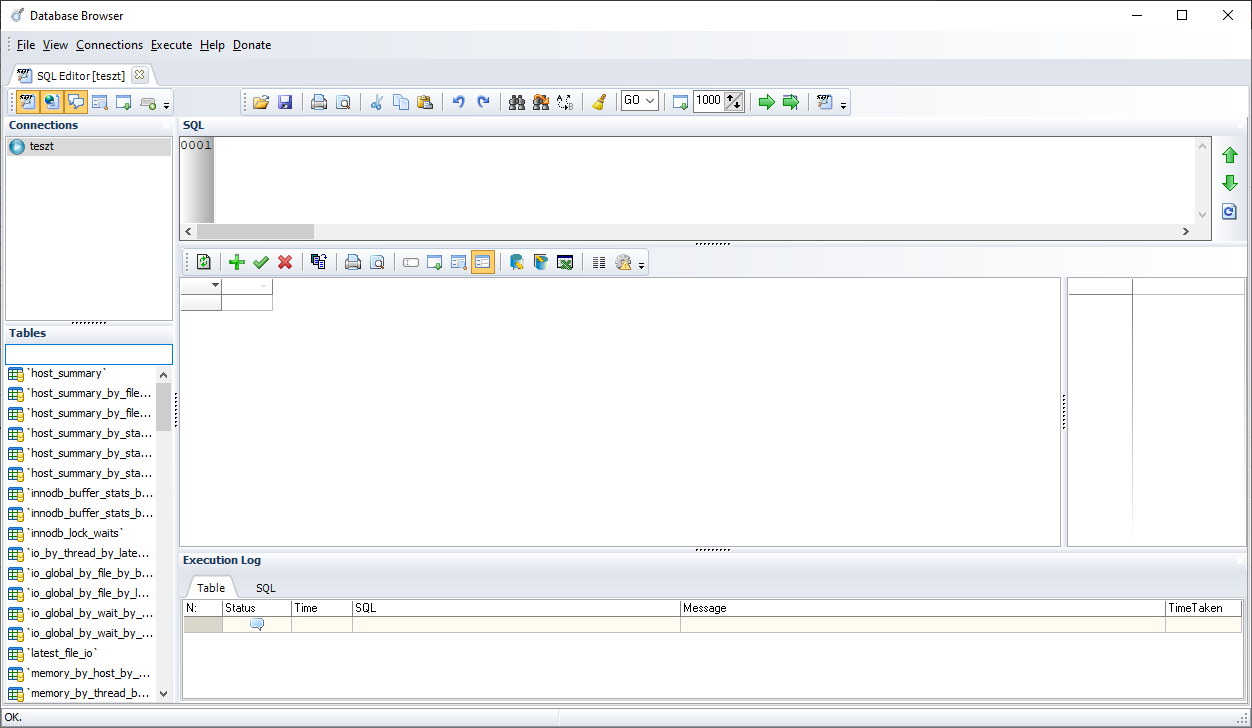
Task: Open the grid column header dropdown arrow
Action: tap(215, 286)
